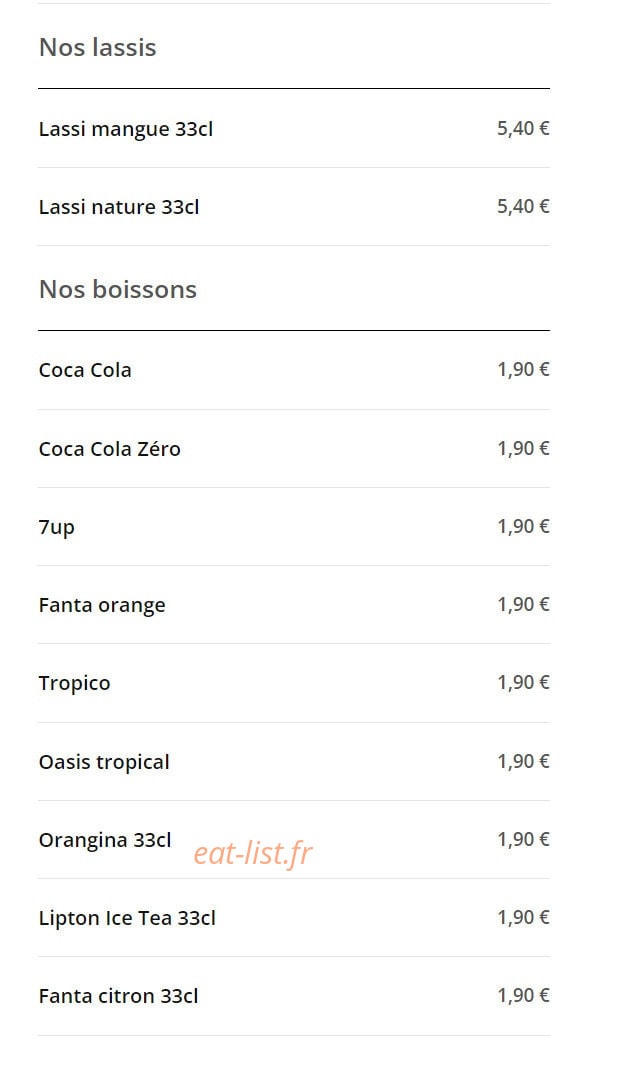Select the Fanta citron 33cl item

point(293,996)
